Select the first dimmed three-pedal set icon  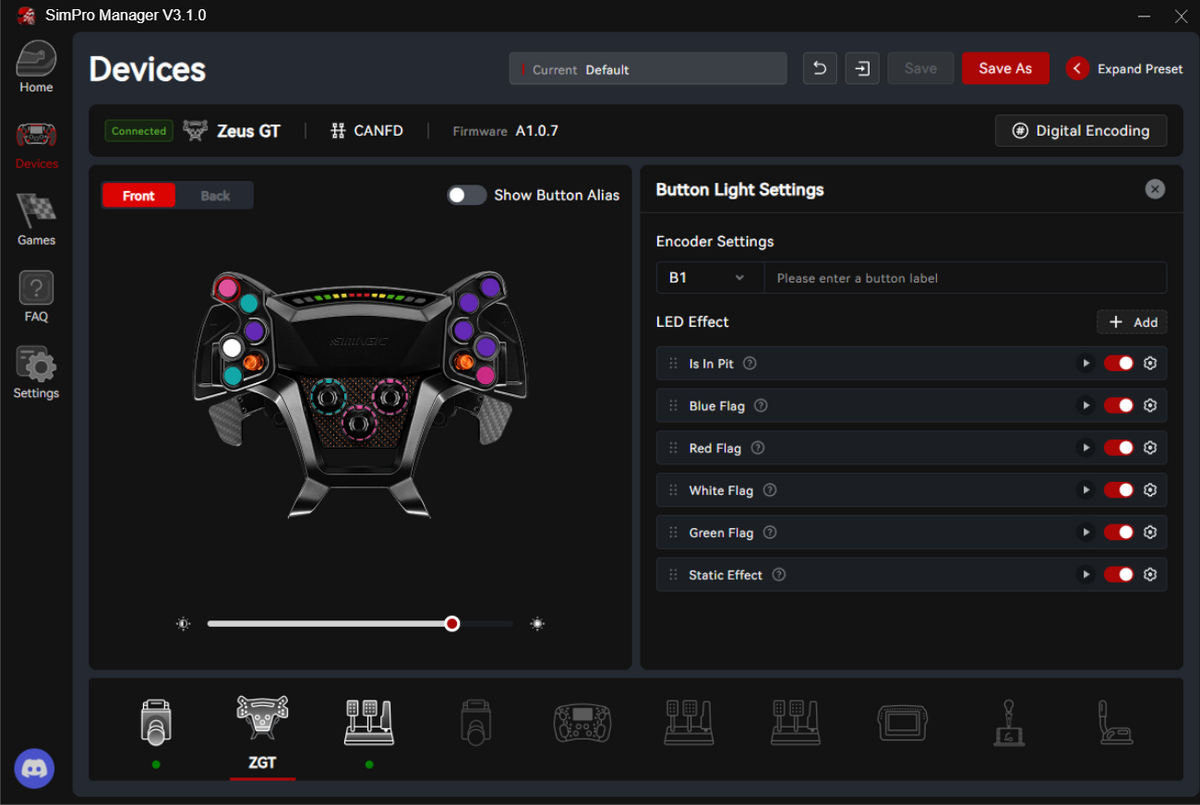pyautogui.click(x=689, y=722)
